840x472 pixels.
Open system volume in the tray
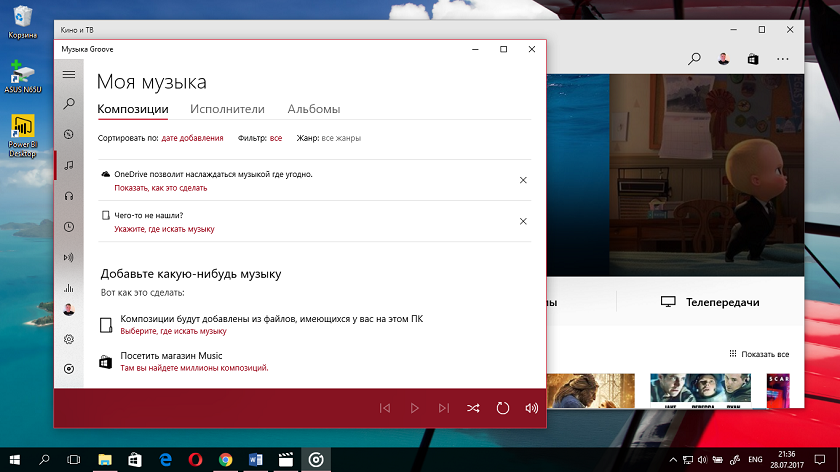click(702, 460)
